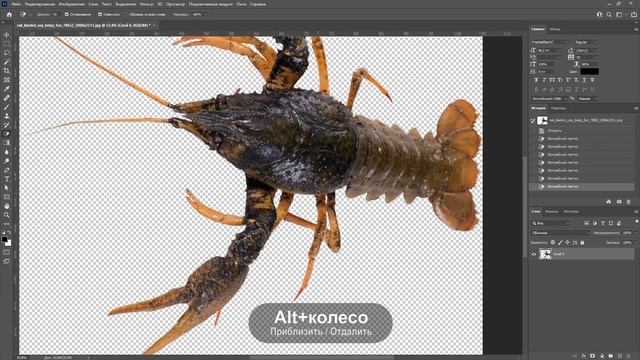The width and height of the screenshot is (640, 360).
Task: Switch to the Контуры tab
Action: click(x=571, y=211)
